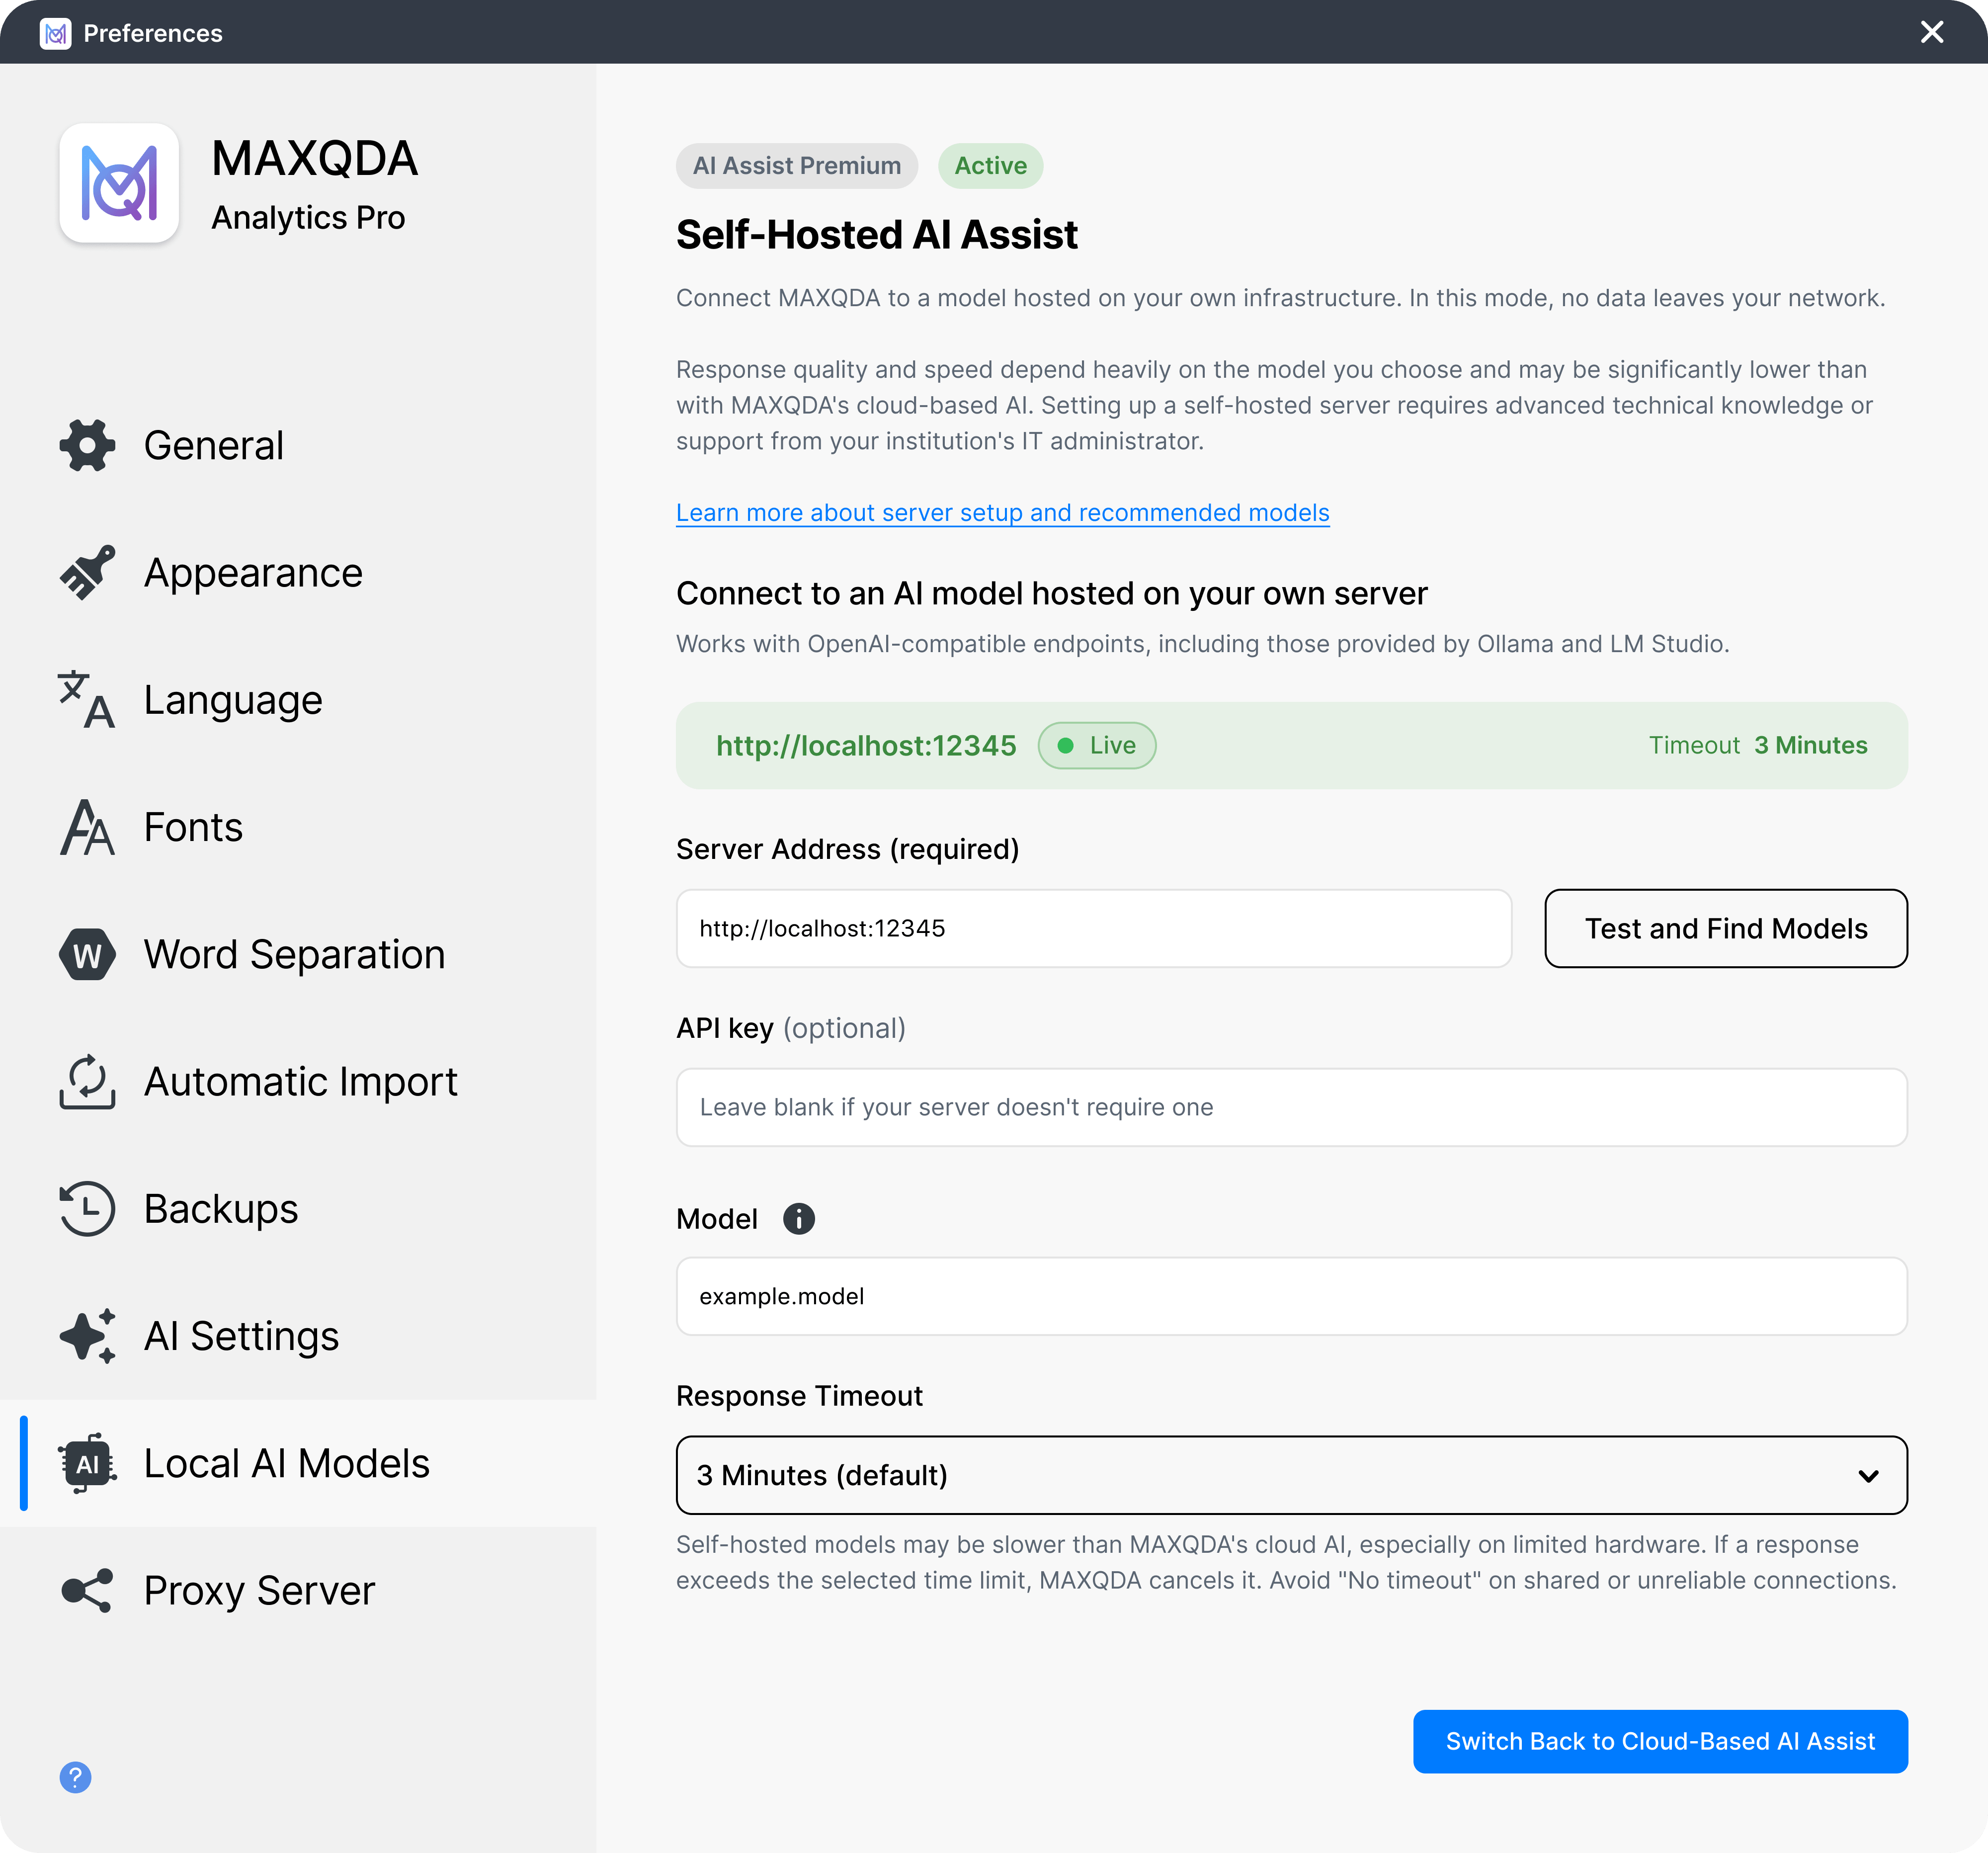Click the Live status badge

[x=1097, y=745]
